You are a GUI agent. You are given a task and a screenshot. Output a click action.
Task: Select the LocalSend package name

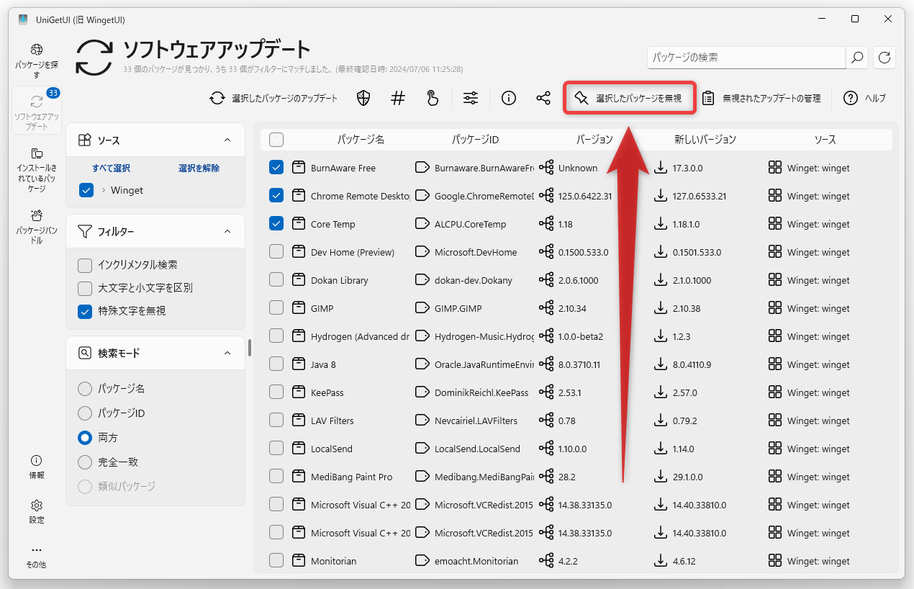(331, 448)
